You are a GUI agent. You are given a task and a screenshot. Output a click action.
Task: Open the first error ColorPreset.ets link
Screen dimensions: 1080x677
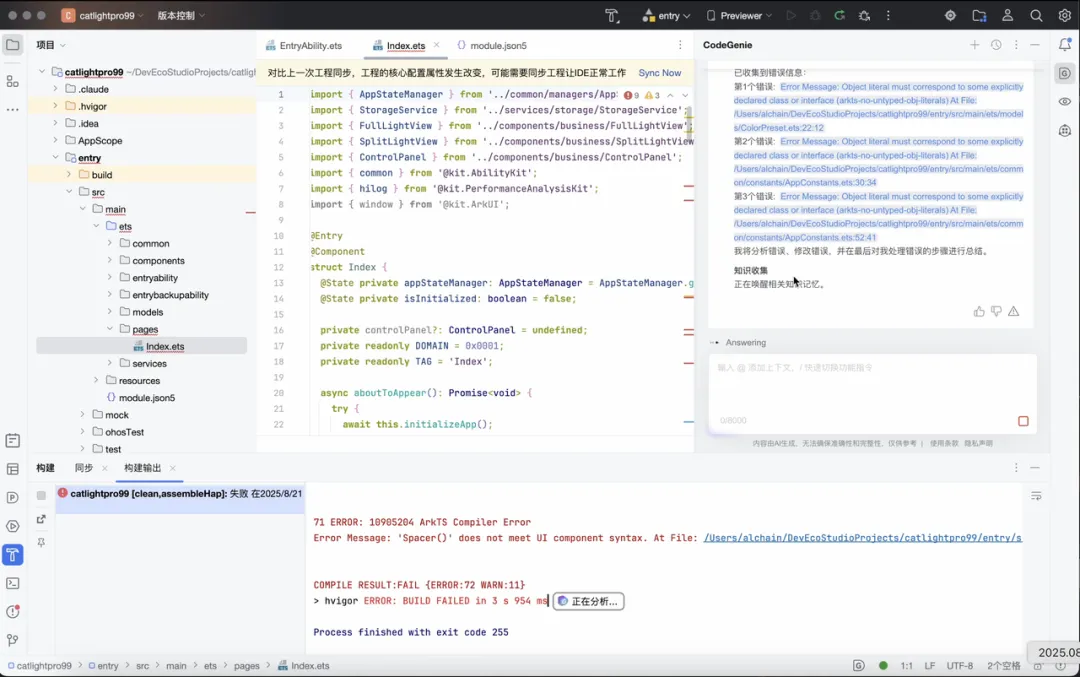click(878, 107)
